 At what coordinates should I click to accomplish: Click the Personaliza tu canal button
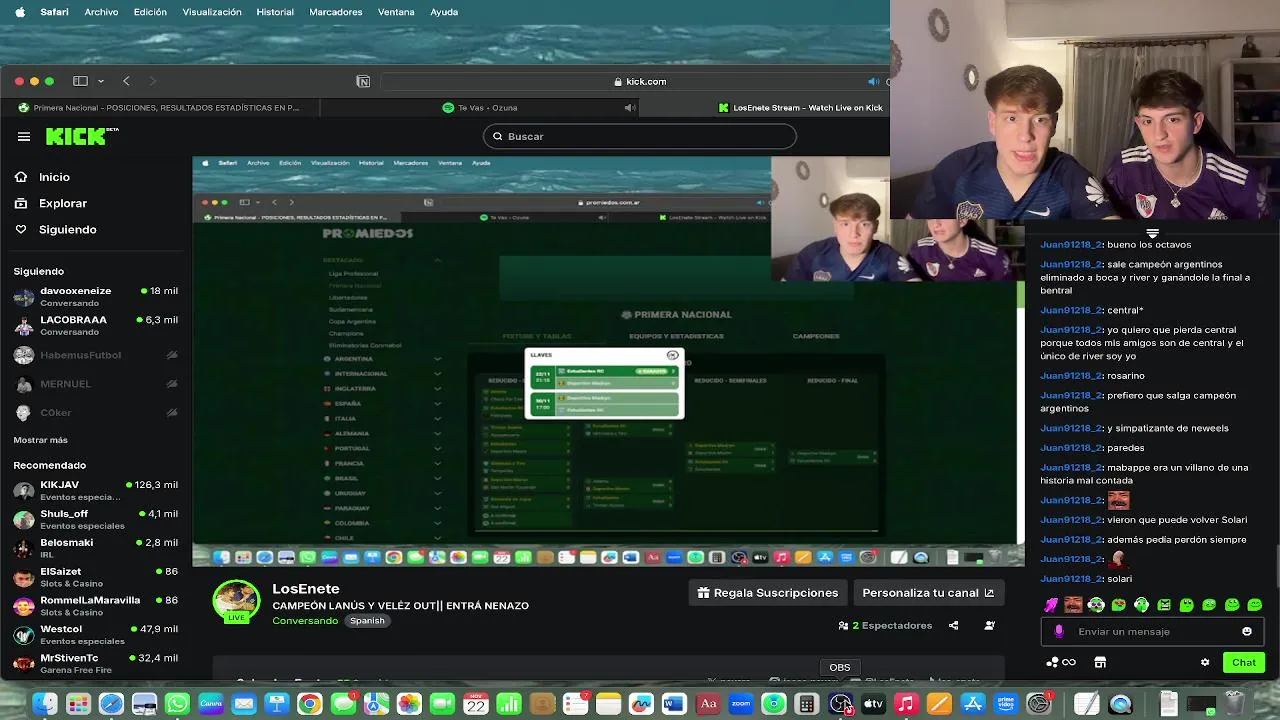928,593
